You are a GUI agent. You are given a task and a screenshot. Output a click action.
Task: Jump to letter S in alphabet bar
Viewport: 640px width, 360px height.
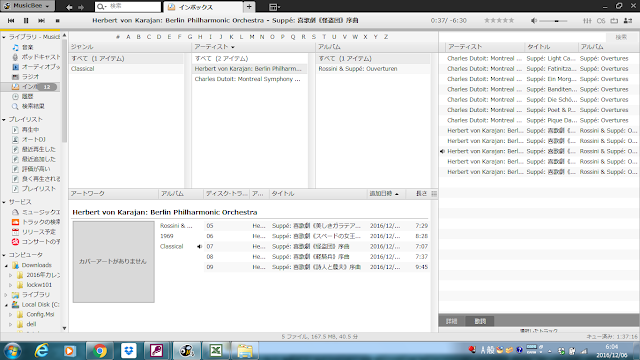(313, 37)
